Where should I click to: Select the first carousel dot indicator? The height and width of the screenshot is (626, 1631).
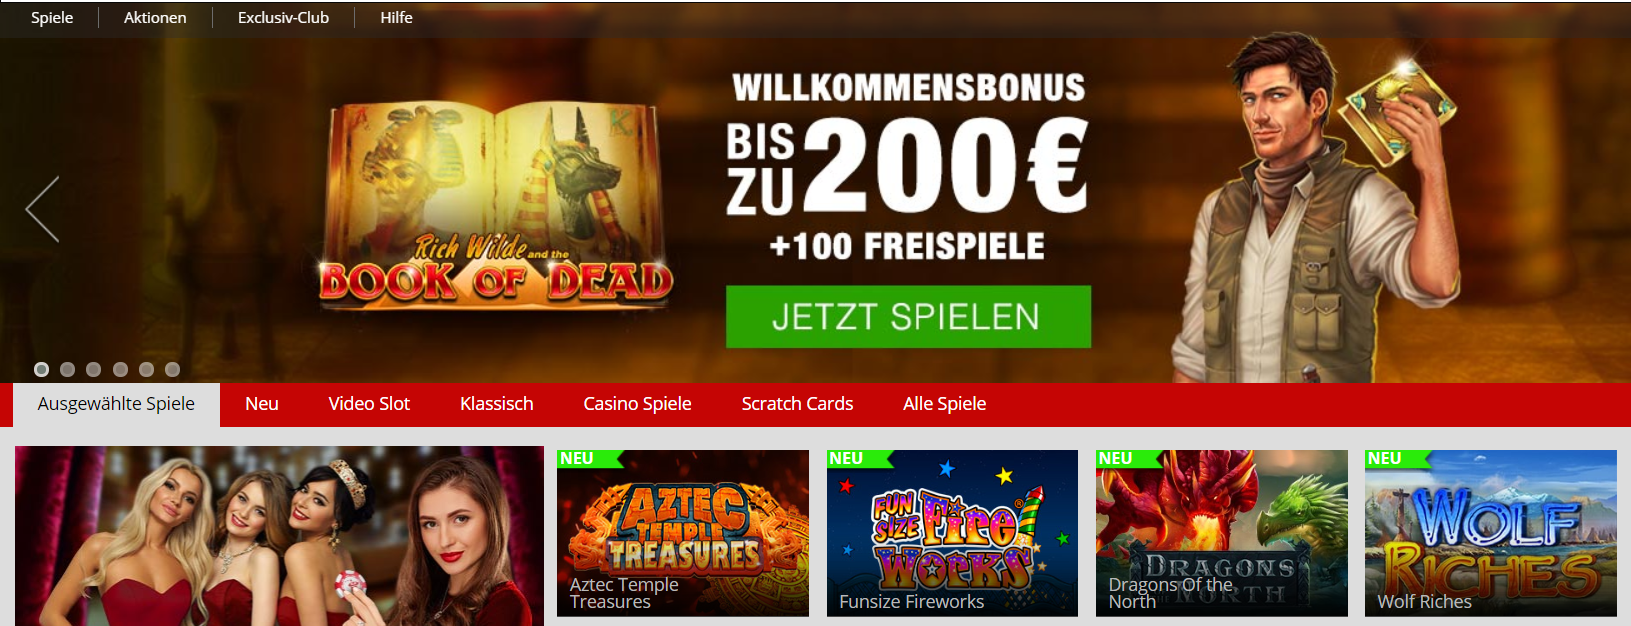(x=41, y=369)
